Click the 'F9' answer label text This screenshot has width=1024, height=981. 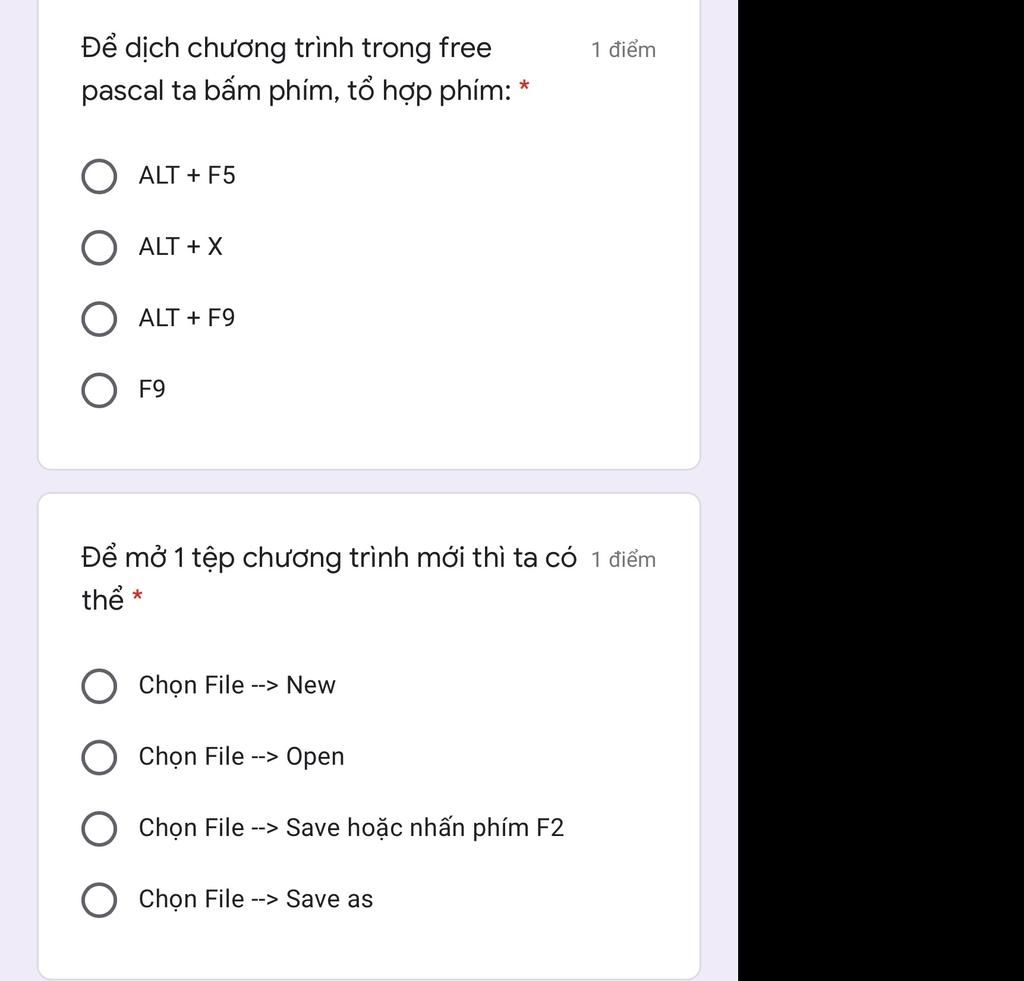coord(152,389)
